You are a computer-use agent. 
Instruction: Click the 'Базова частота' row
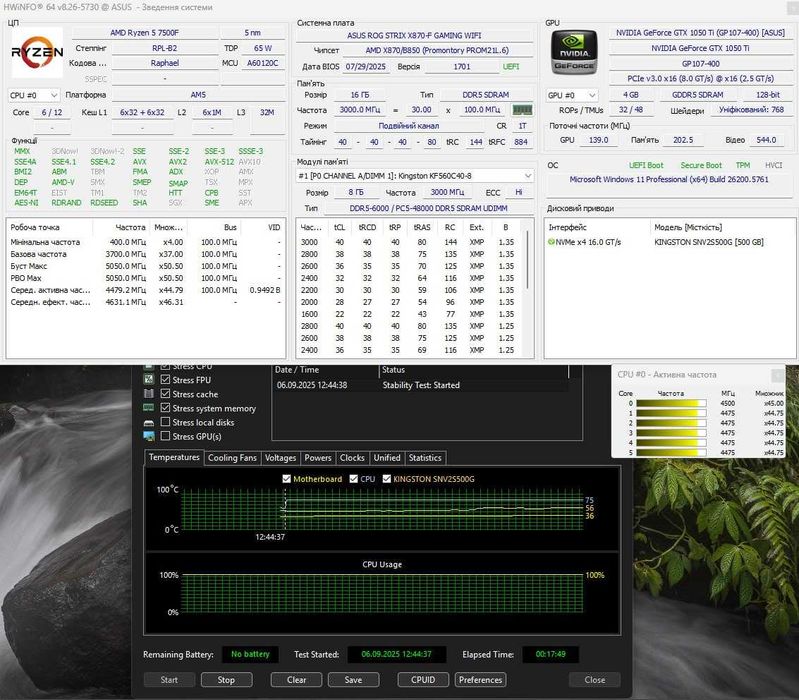(x=145, y=254)
